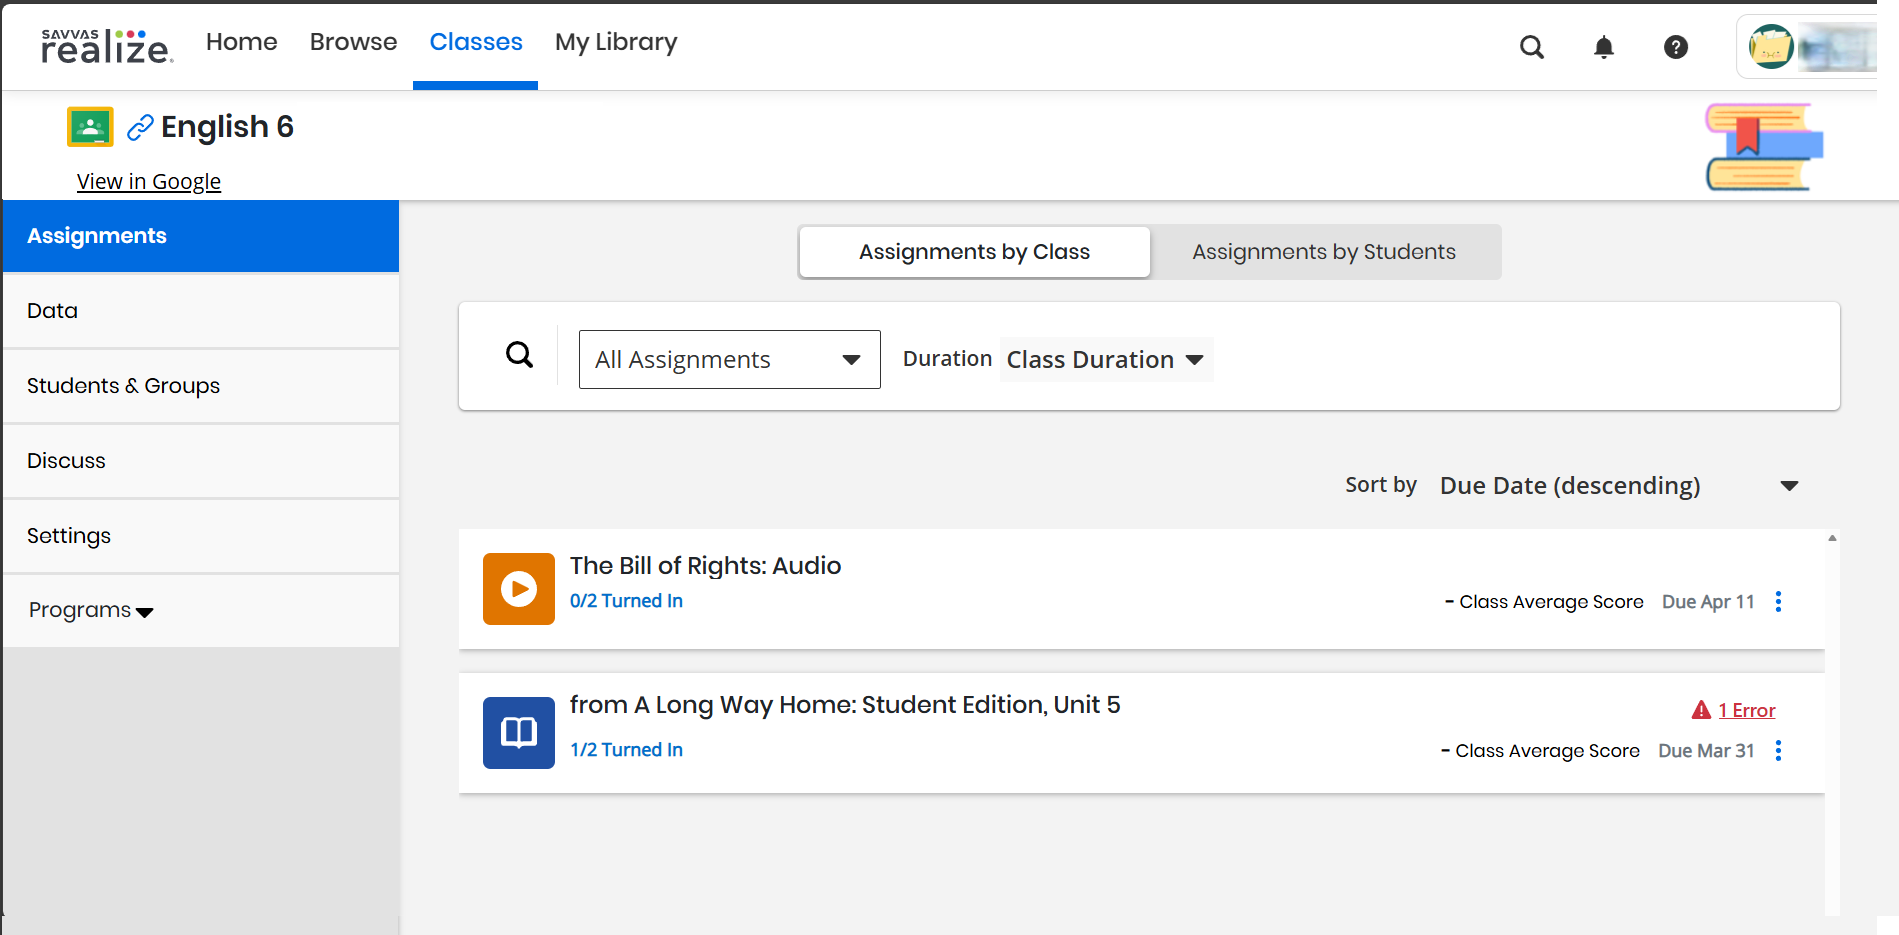
Task: Open Students & Groups in the sidebar
Action: (x=201, y=386)
